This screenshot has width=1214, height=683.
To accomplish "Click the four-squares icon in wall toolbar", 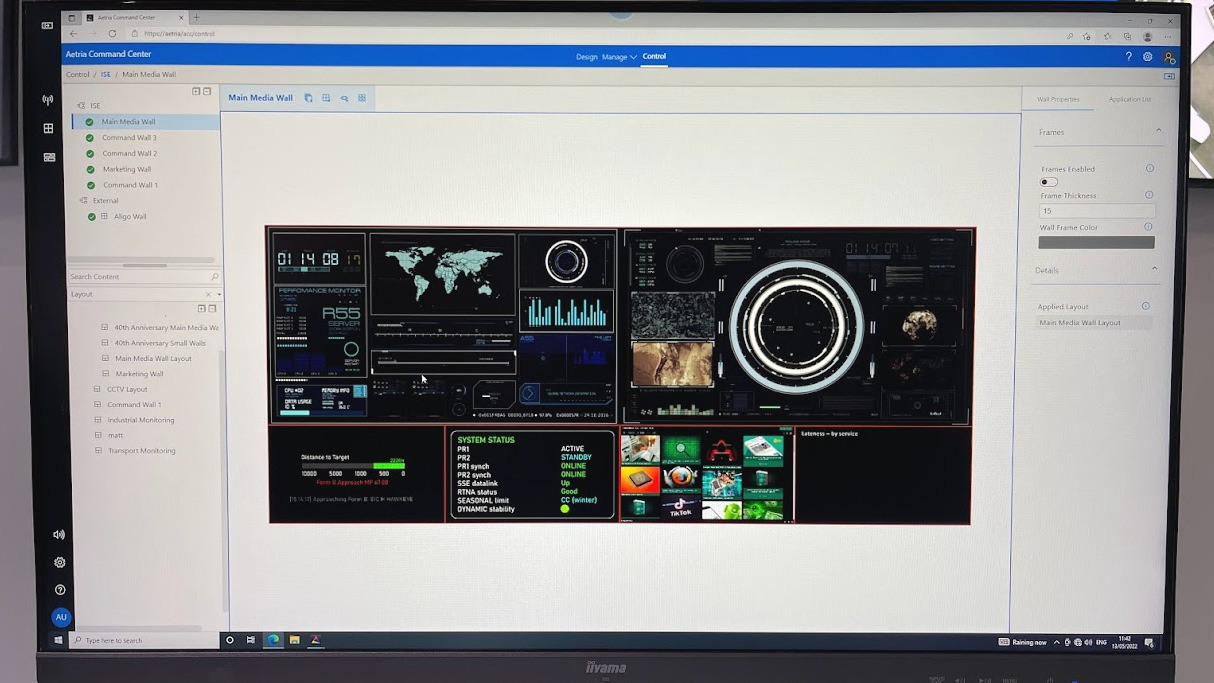I will [x=362, y=98].
